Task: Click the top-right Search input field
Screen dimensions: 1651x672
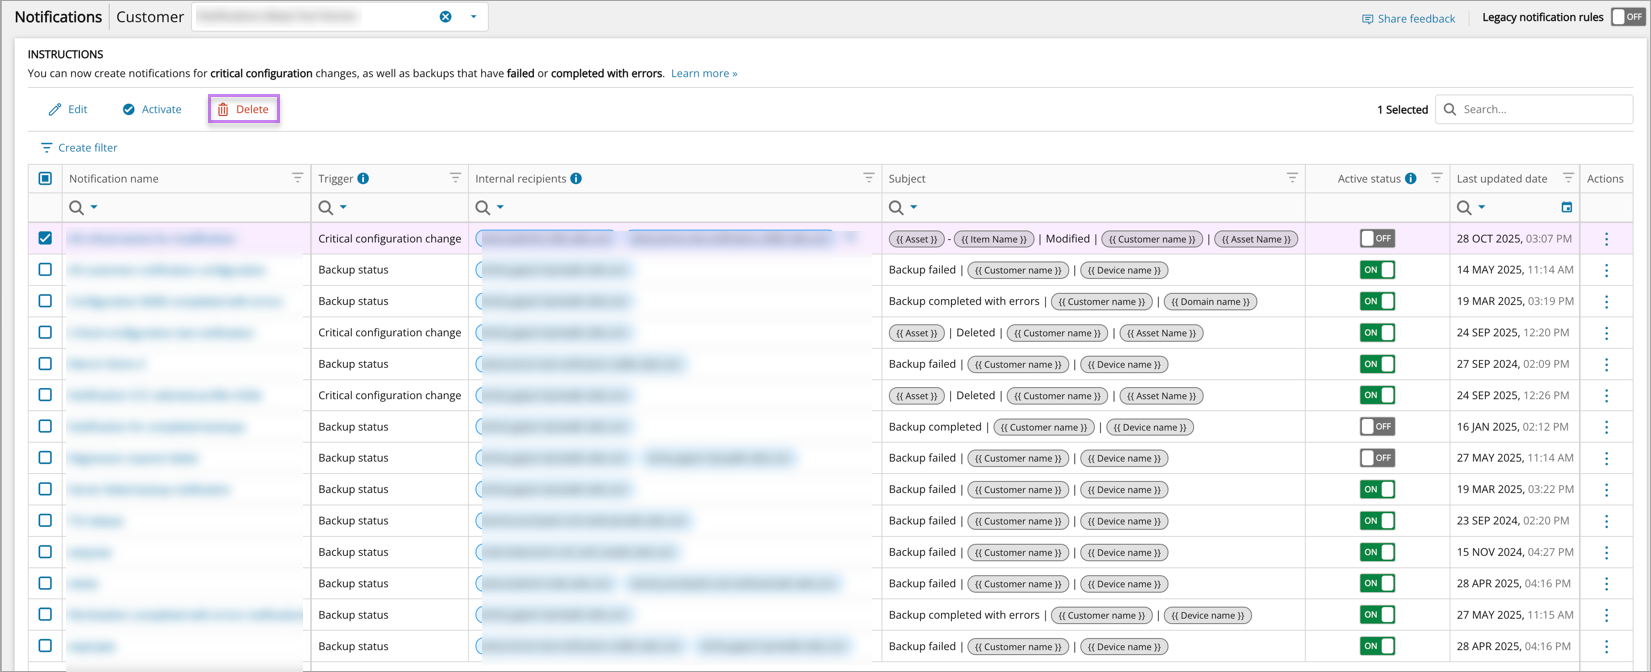Action: click(x=1540, y=109)
